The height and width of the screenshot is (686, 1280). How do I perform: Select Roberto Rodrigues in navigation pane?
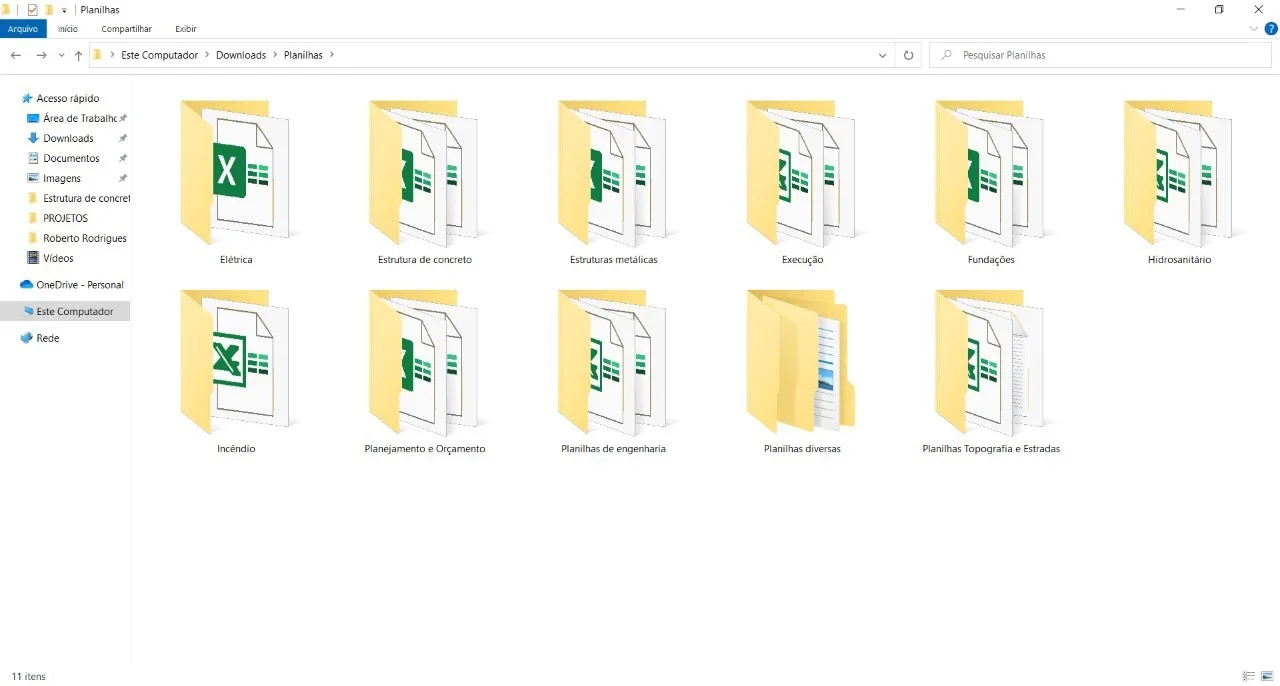[85, 238]
